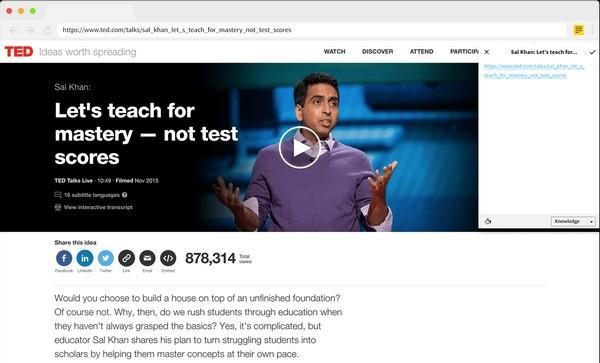Click the 'Sal Khan:' speaker name

(72, 87)
